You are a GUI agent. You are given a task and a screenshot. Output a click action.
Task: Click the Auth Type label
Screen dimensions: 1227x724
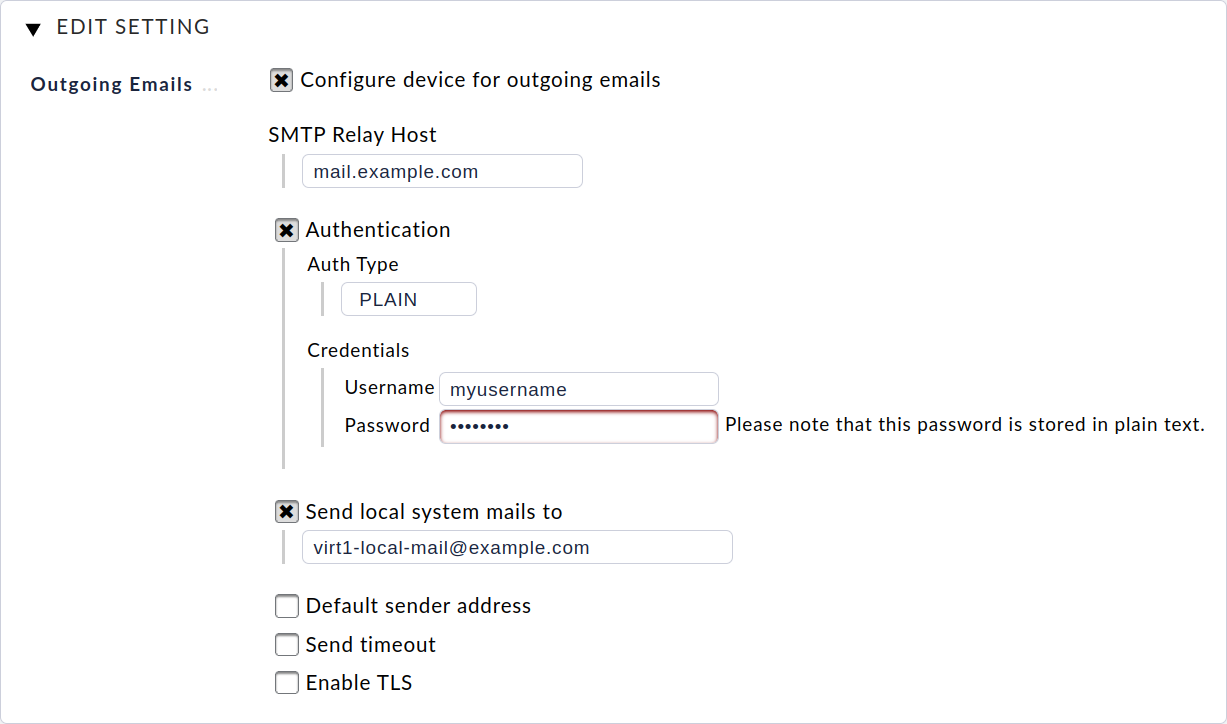352,264
